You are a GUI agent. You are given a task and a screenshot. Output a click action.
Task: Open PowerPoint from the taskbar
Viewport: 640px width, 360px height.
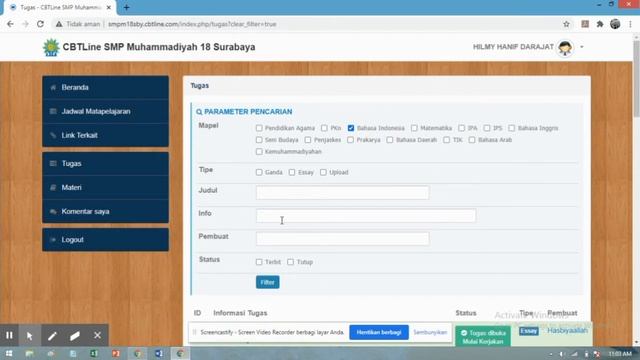tap(116, 353)
